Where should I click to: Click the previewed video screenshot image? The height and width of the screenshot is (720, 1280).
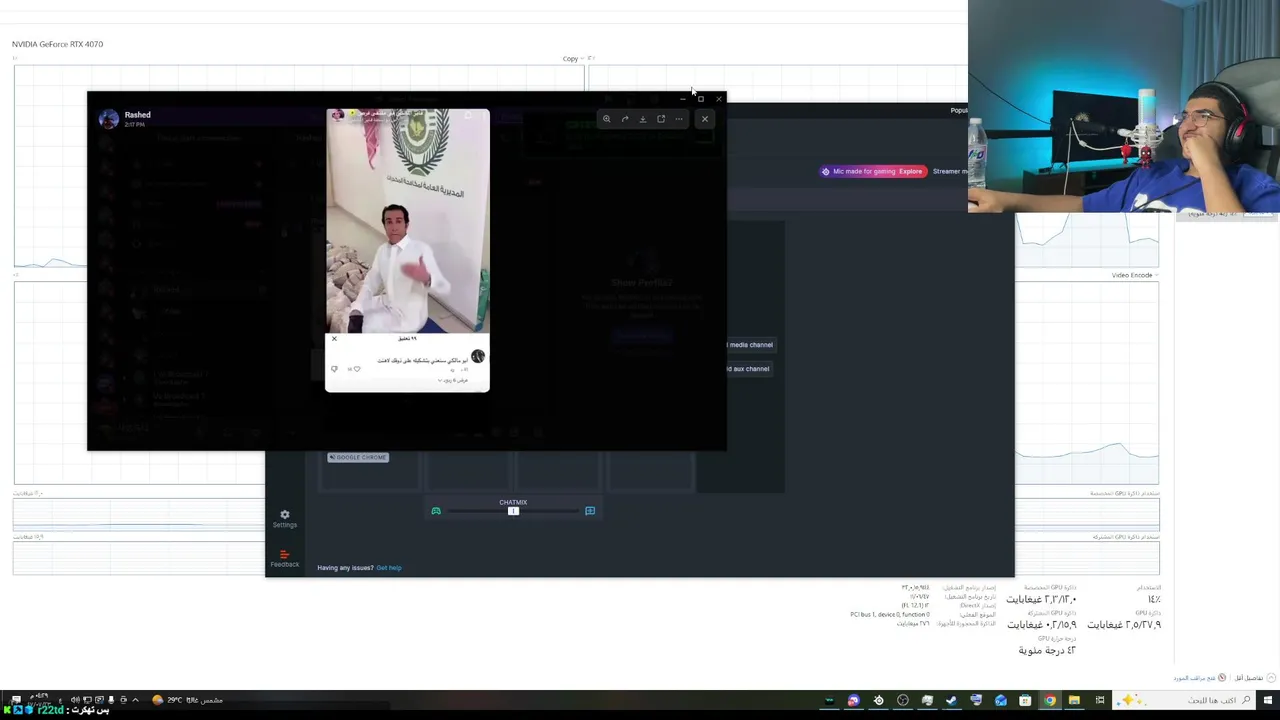pyautogui.click(x=408, y=250)
